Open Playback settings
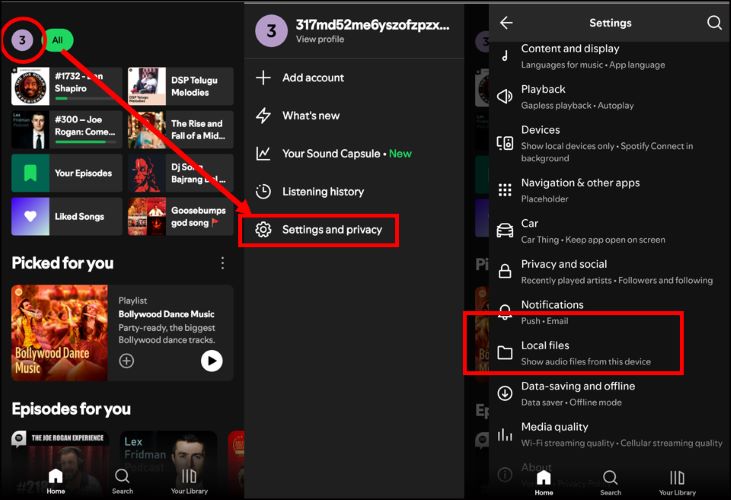 click(x=610, y=97)
